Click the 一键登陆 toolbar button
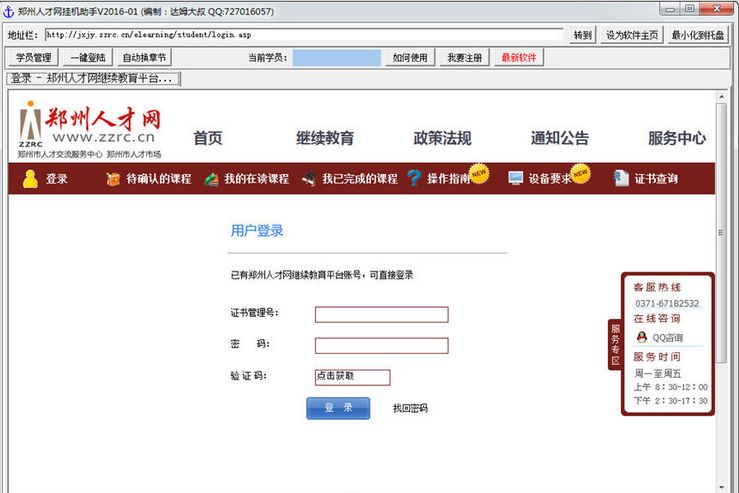 [x=86, y=58]
